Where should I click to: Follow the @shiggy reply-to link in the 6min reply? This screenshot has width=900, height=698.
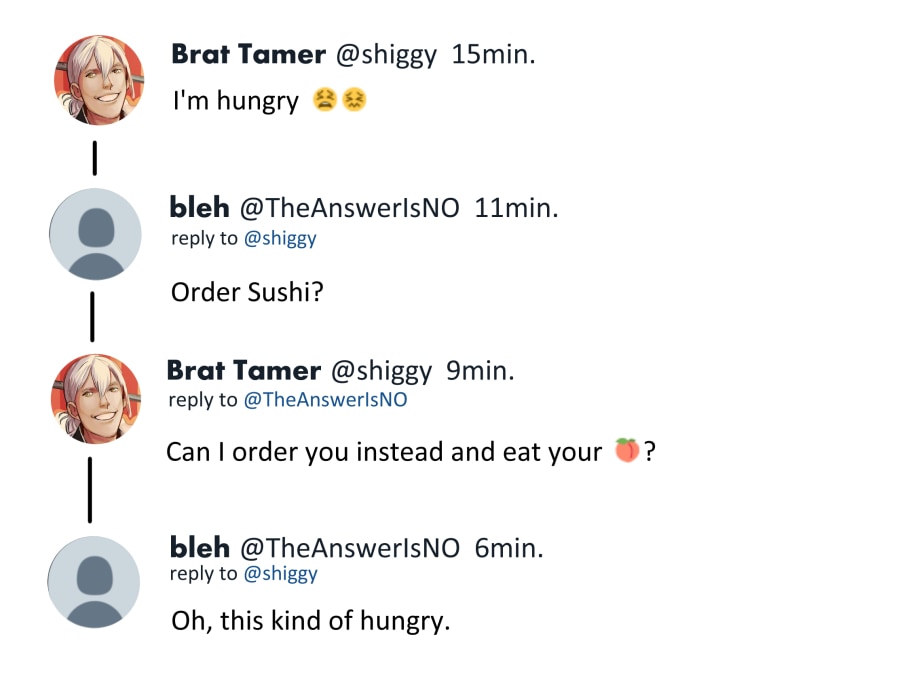pyautogui.click(x=280, y=573)
